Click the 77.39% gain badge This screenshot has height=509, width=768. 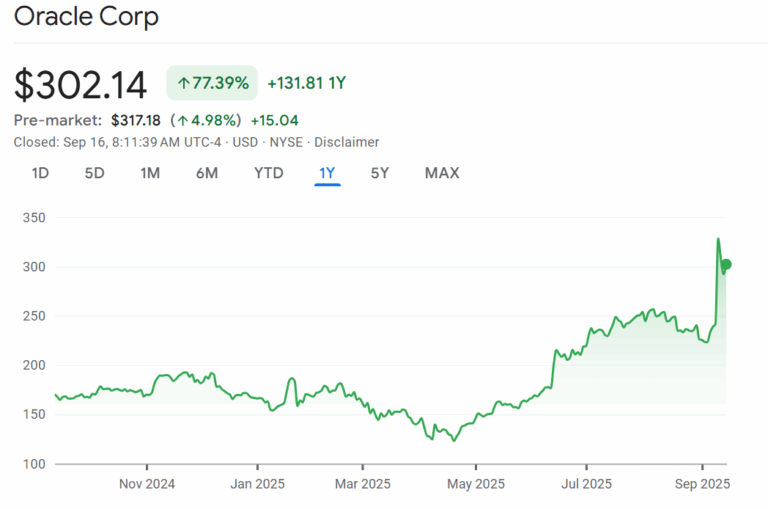(212, 83)
